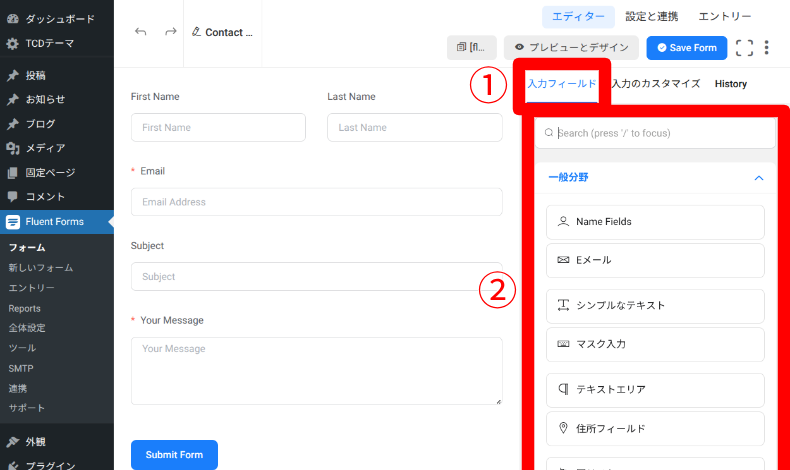Add the Name Fields element

click(x=655, y=222)
